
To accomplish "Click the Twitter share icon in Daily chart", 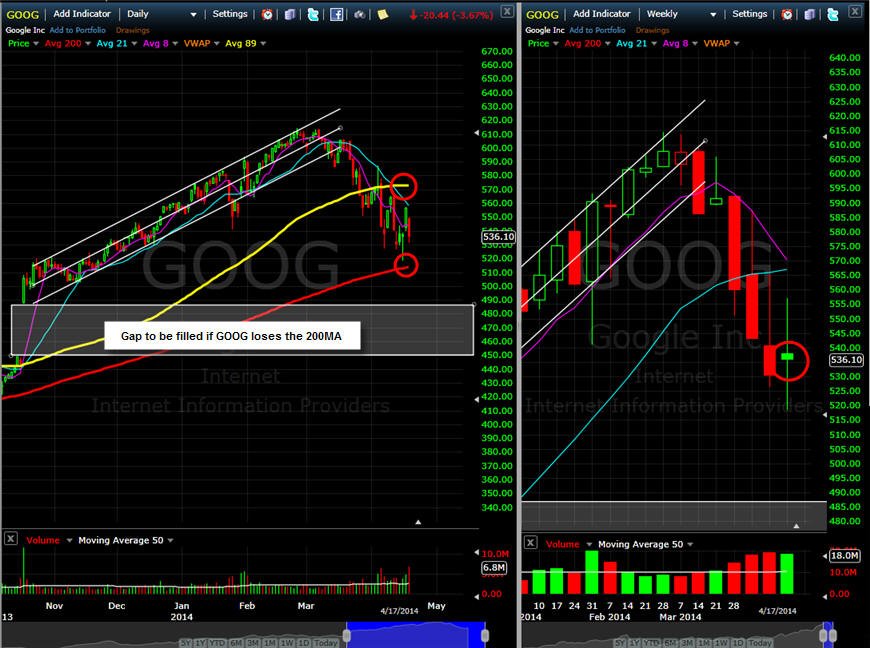I will click(313, 14).
